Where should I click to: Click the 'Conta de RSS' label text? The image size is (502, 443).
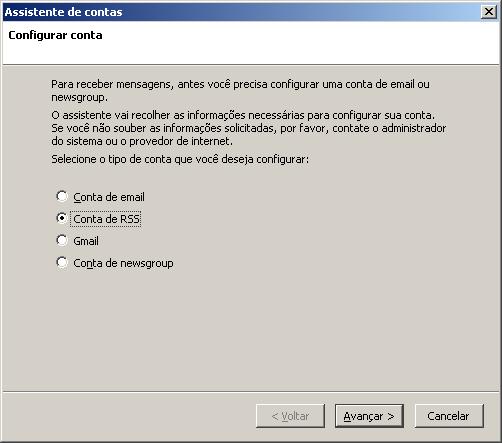106,219
